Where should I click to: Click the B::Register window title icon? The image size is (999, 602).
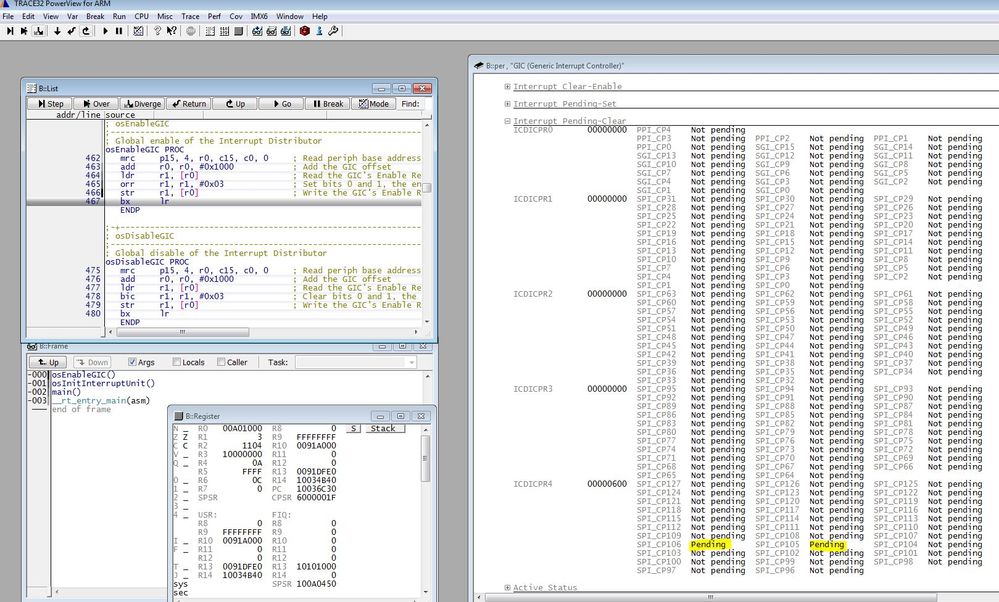(x=179, y=416)
